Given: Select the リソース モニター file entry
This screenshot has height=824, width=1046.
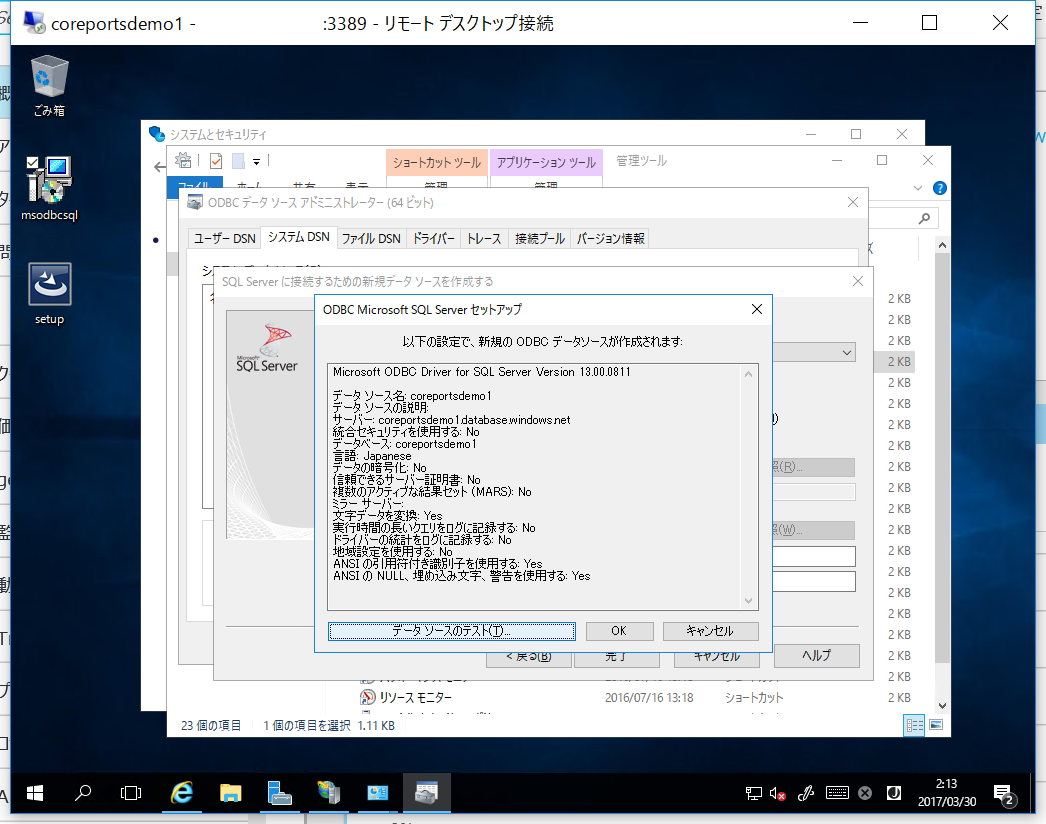Looking at the screenshot, I should click(x=416, y=697).
